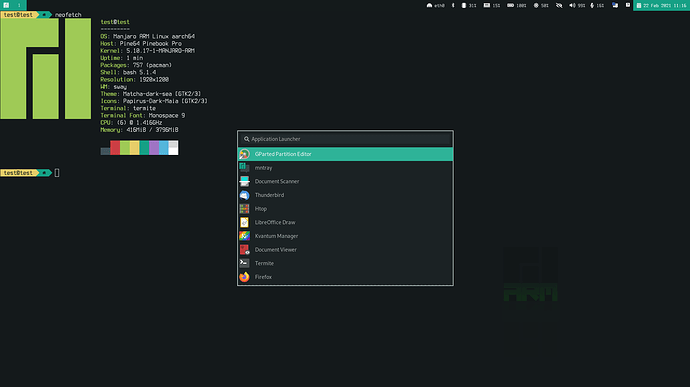Screen dimensions: 690x387
Task: Click the green color block in neofetch
Action: tap(125, 147)
